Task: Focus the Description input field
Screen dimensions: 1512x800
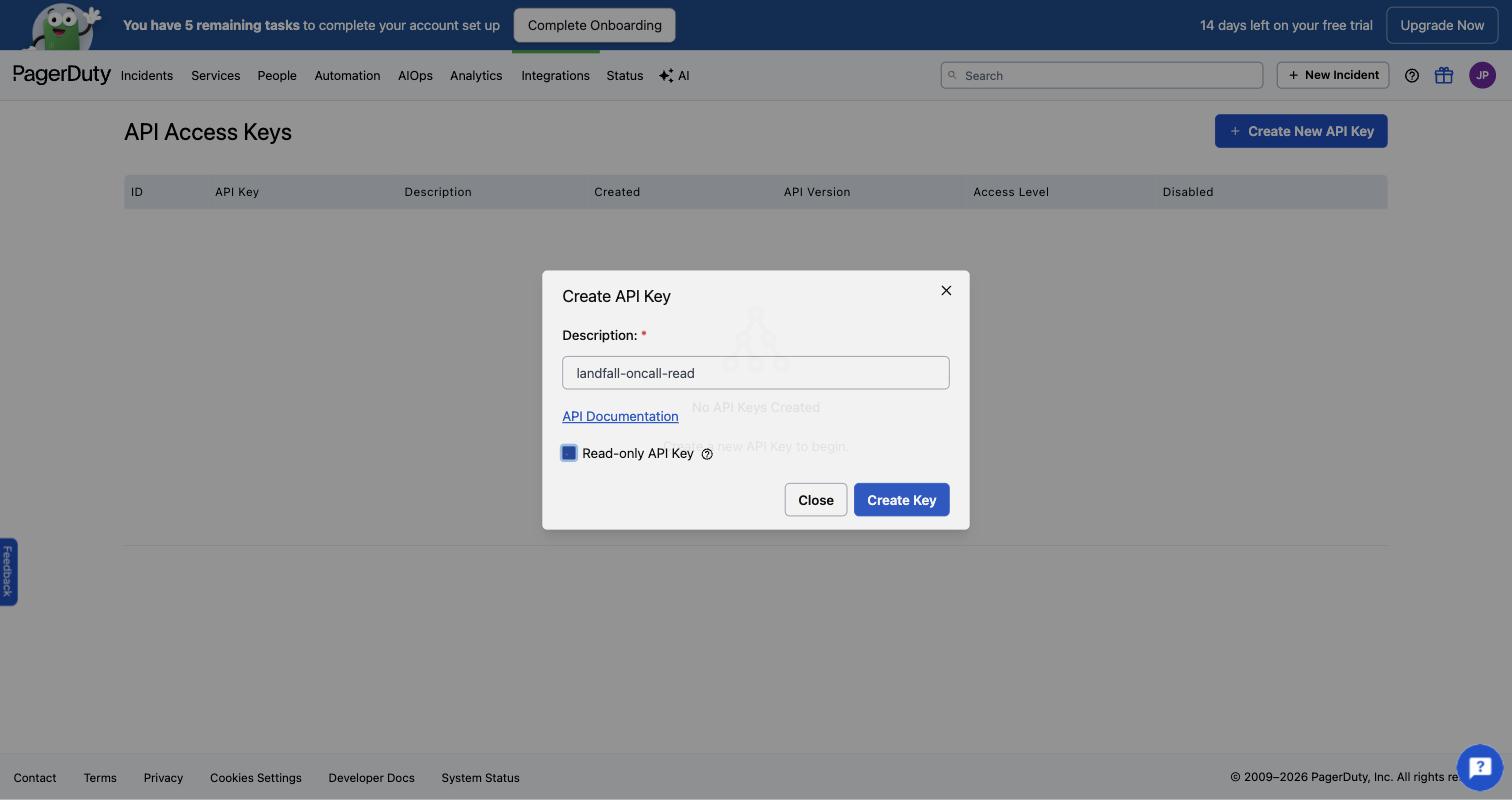Action: [755, 373]
